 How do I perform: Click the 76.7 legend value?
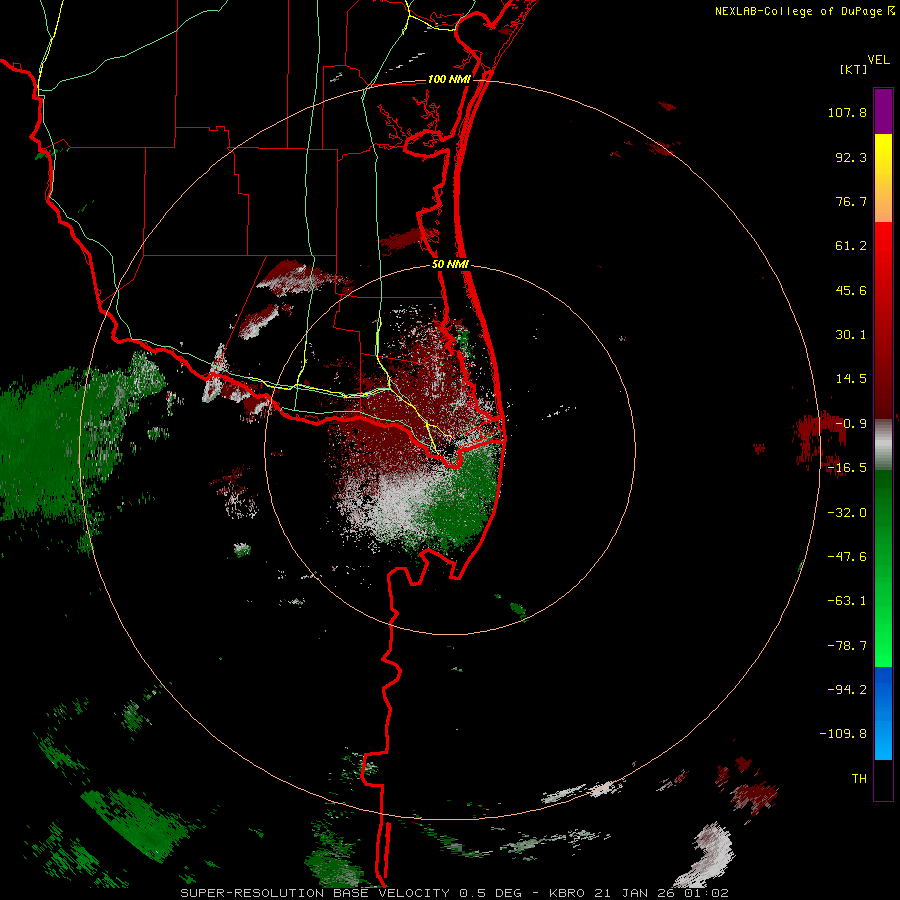[x=851, y=201]
